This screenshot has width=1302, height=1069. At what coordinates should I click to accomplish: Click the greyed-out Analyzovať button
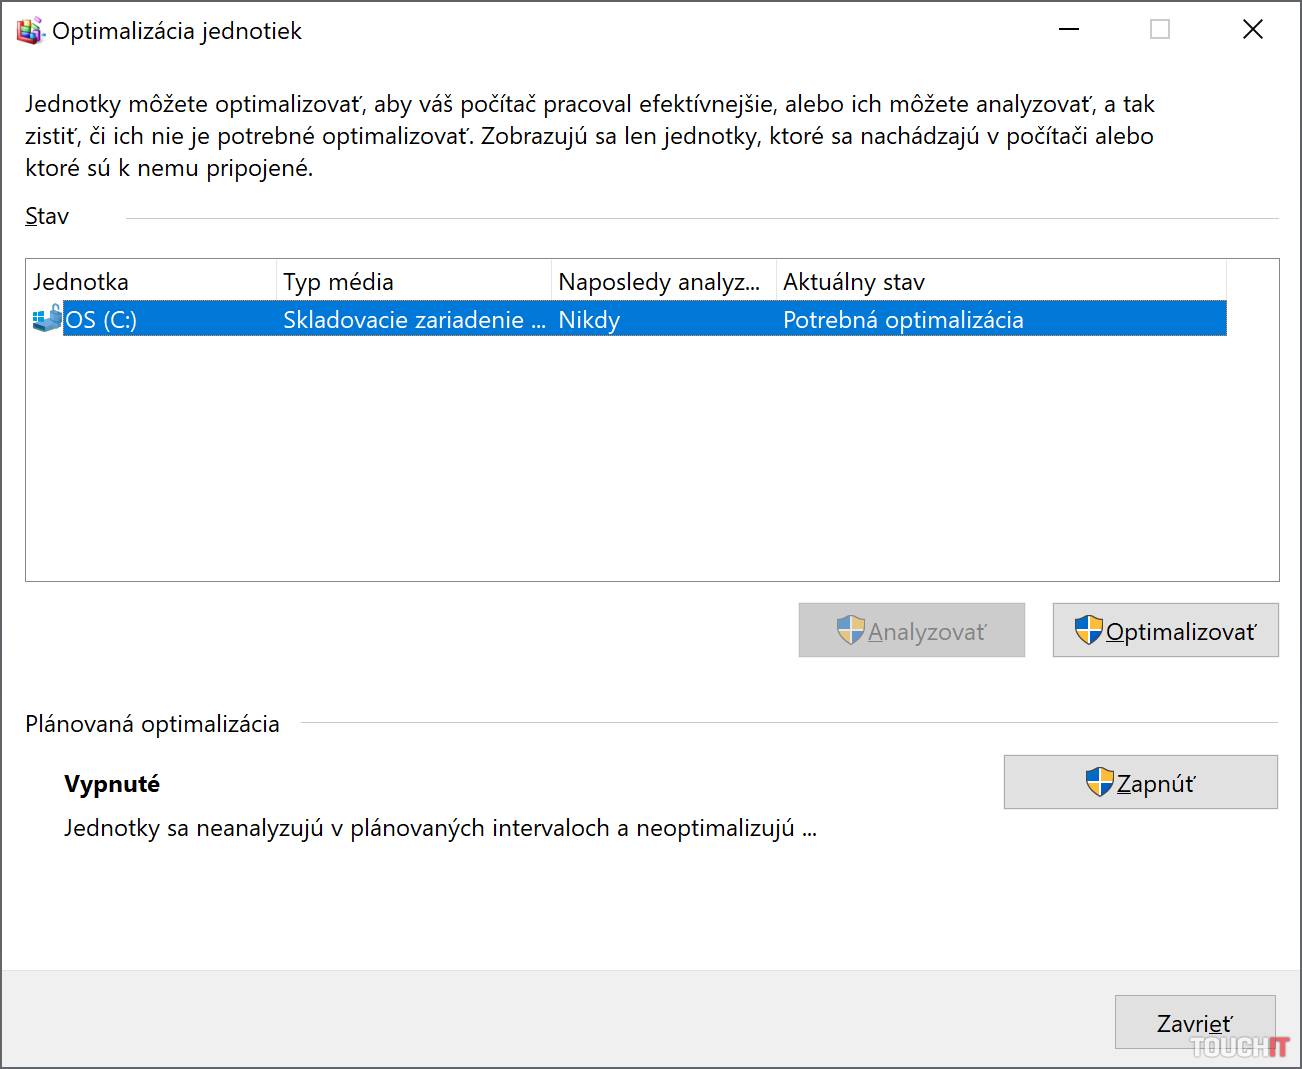(912, 630)
